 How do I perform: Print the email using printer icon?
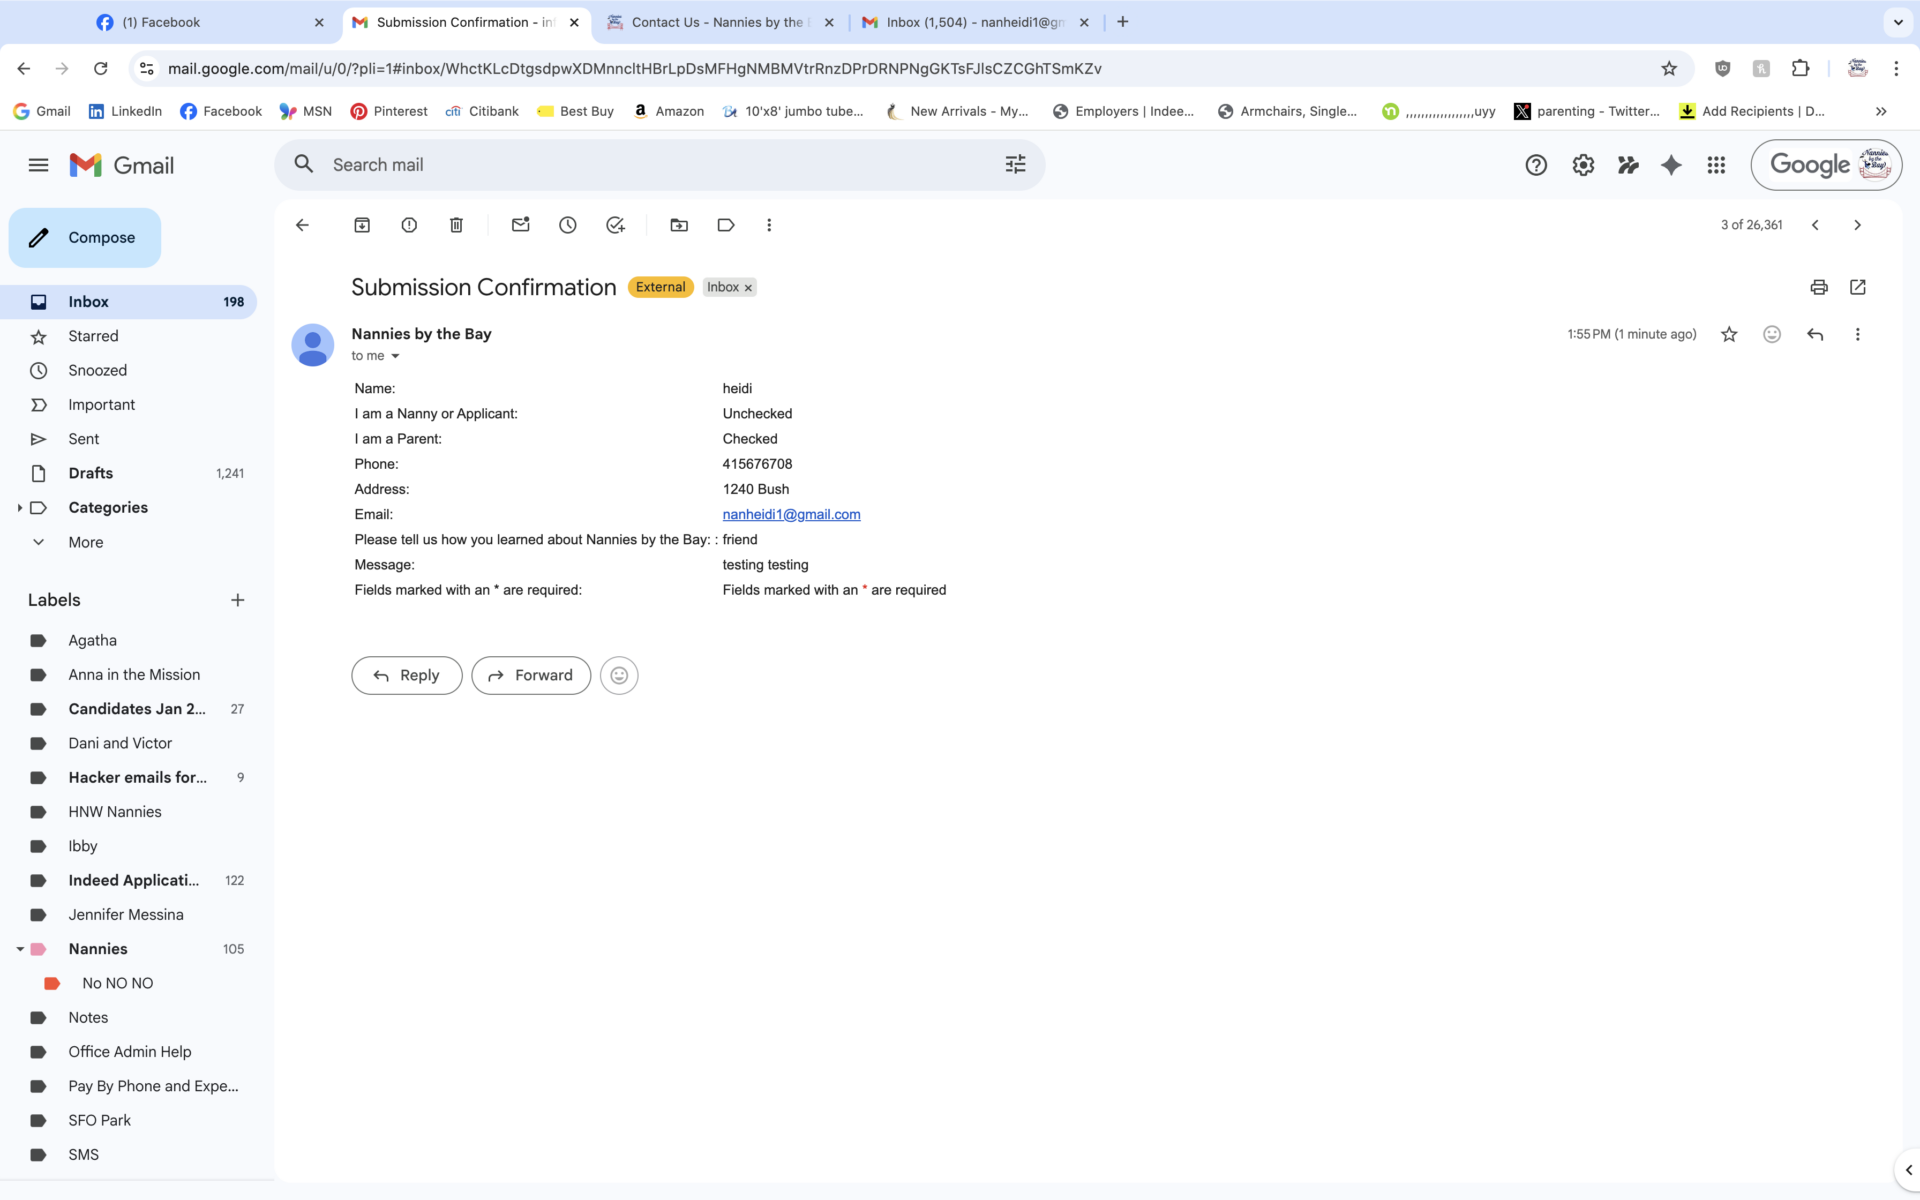click(1819, 287)
